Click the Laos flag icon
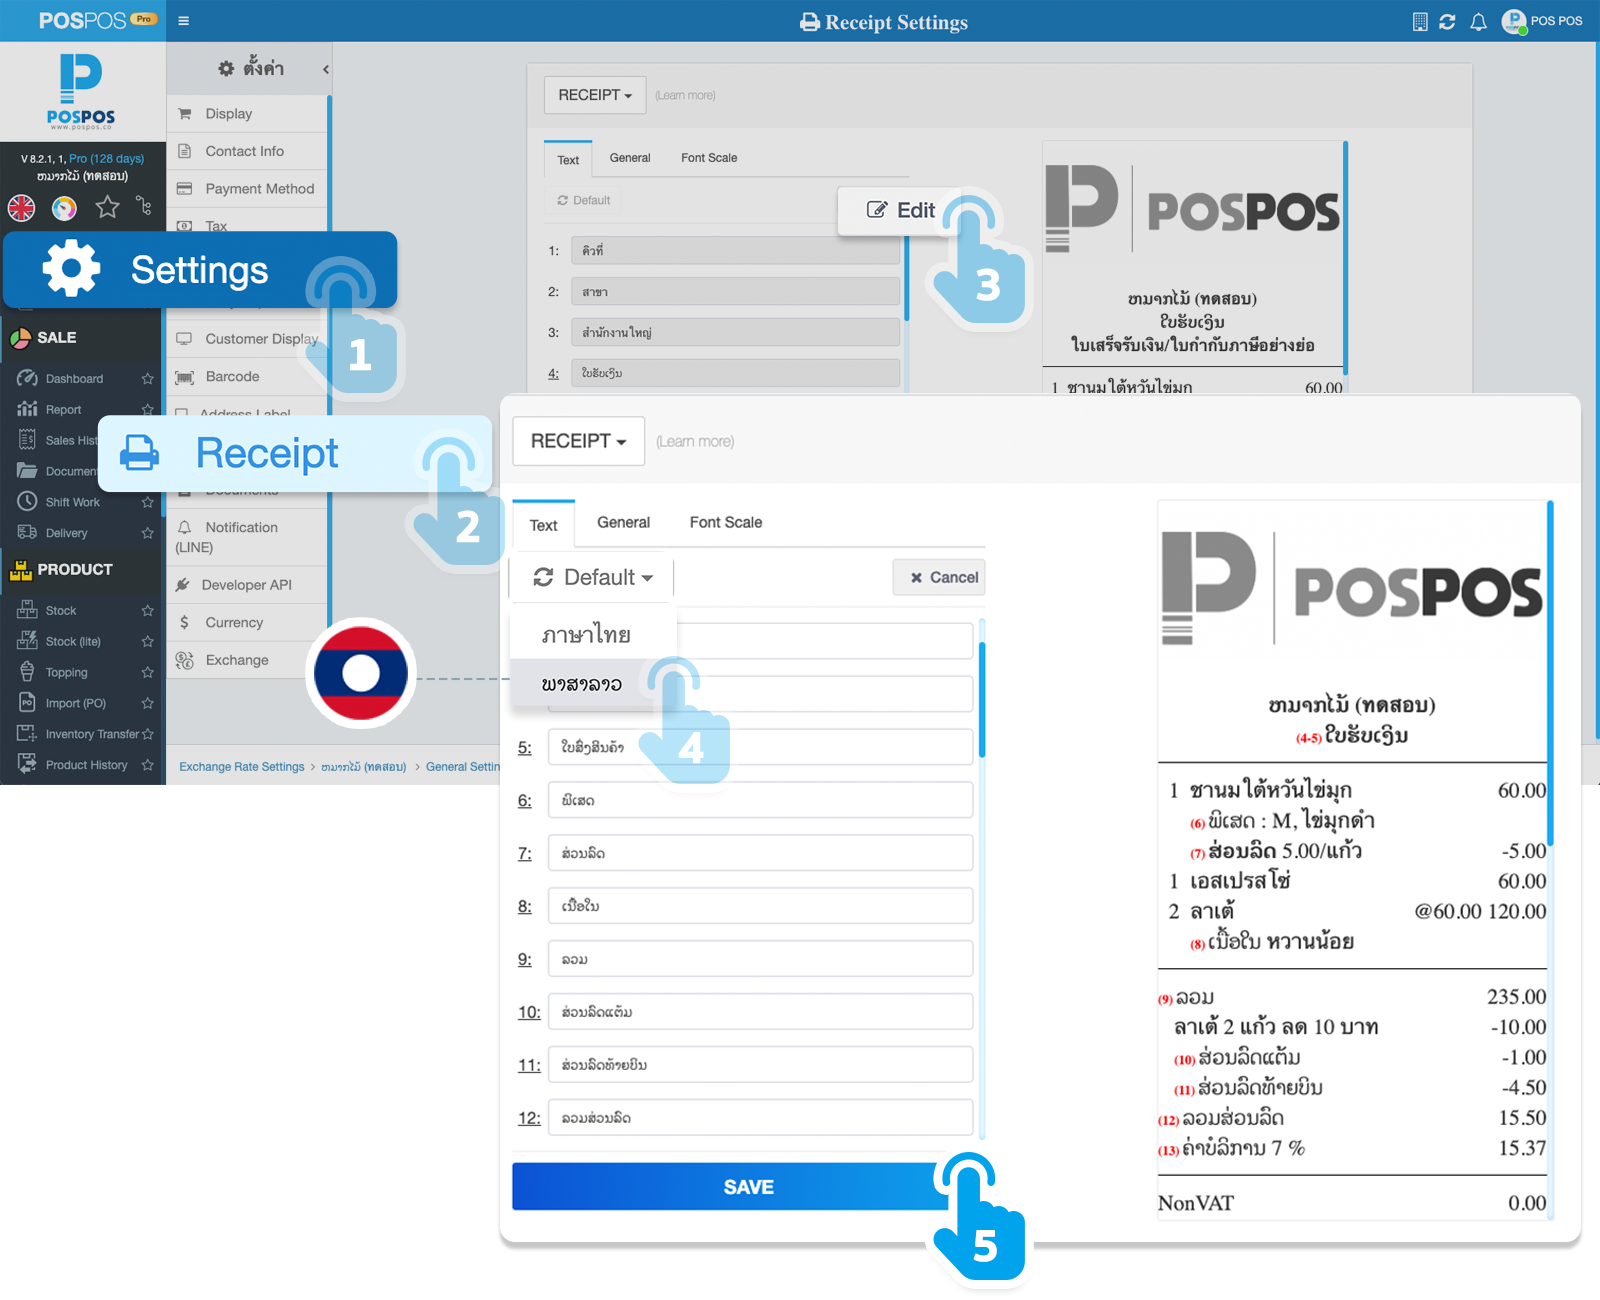 (x=361, y=673)
